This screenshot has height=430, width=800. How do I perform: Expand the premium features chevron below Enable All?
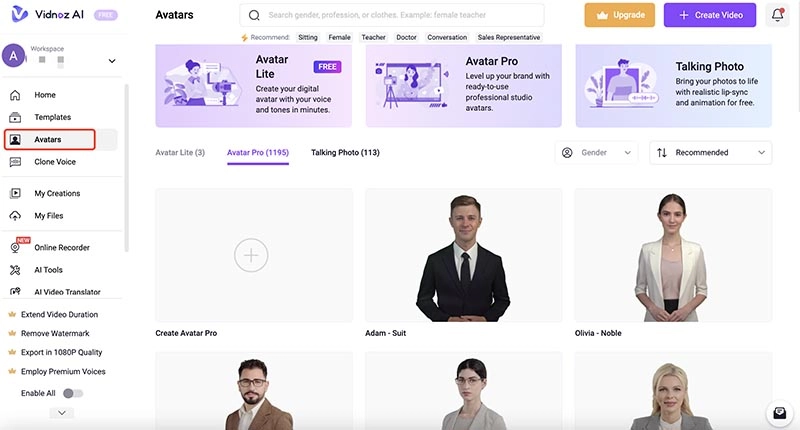pyautogui.click(x=62, y=413)
